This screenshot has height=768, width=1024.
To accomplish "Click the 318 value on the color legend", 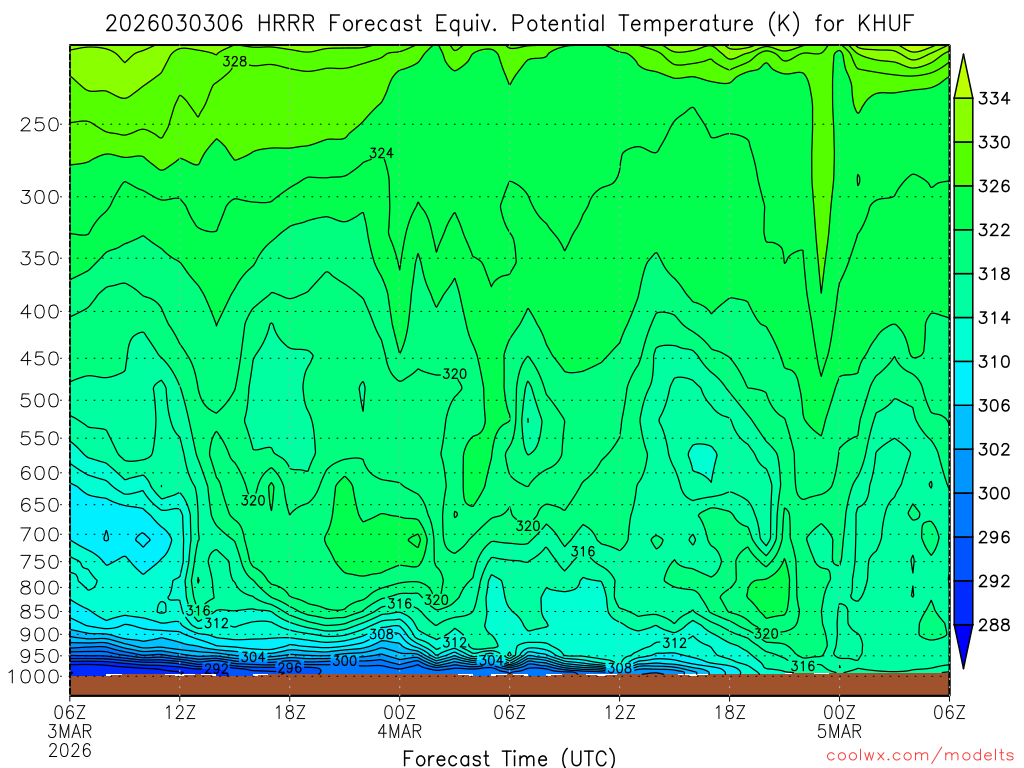I will (x=994, y=274).
